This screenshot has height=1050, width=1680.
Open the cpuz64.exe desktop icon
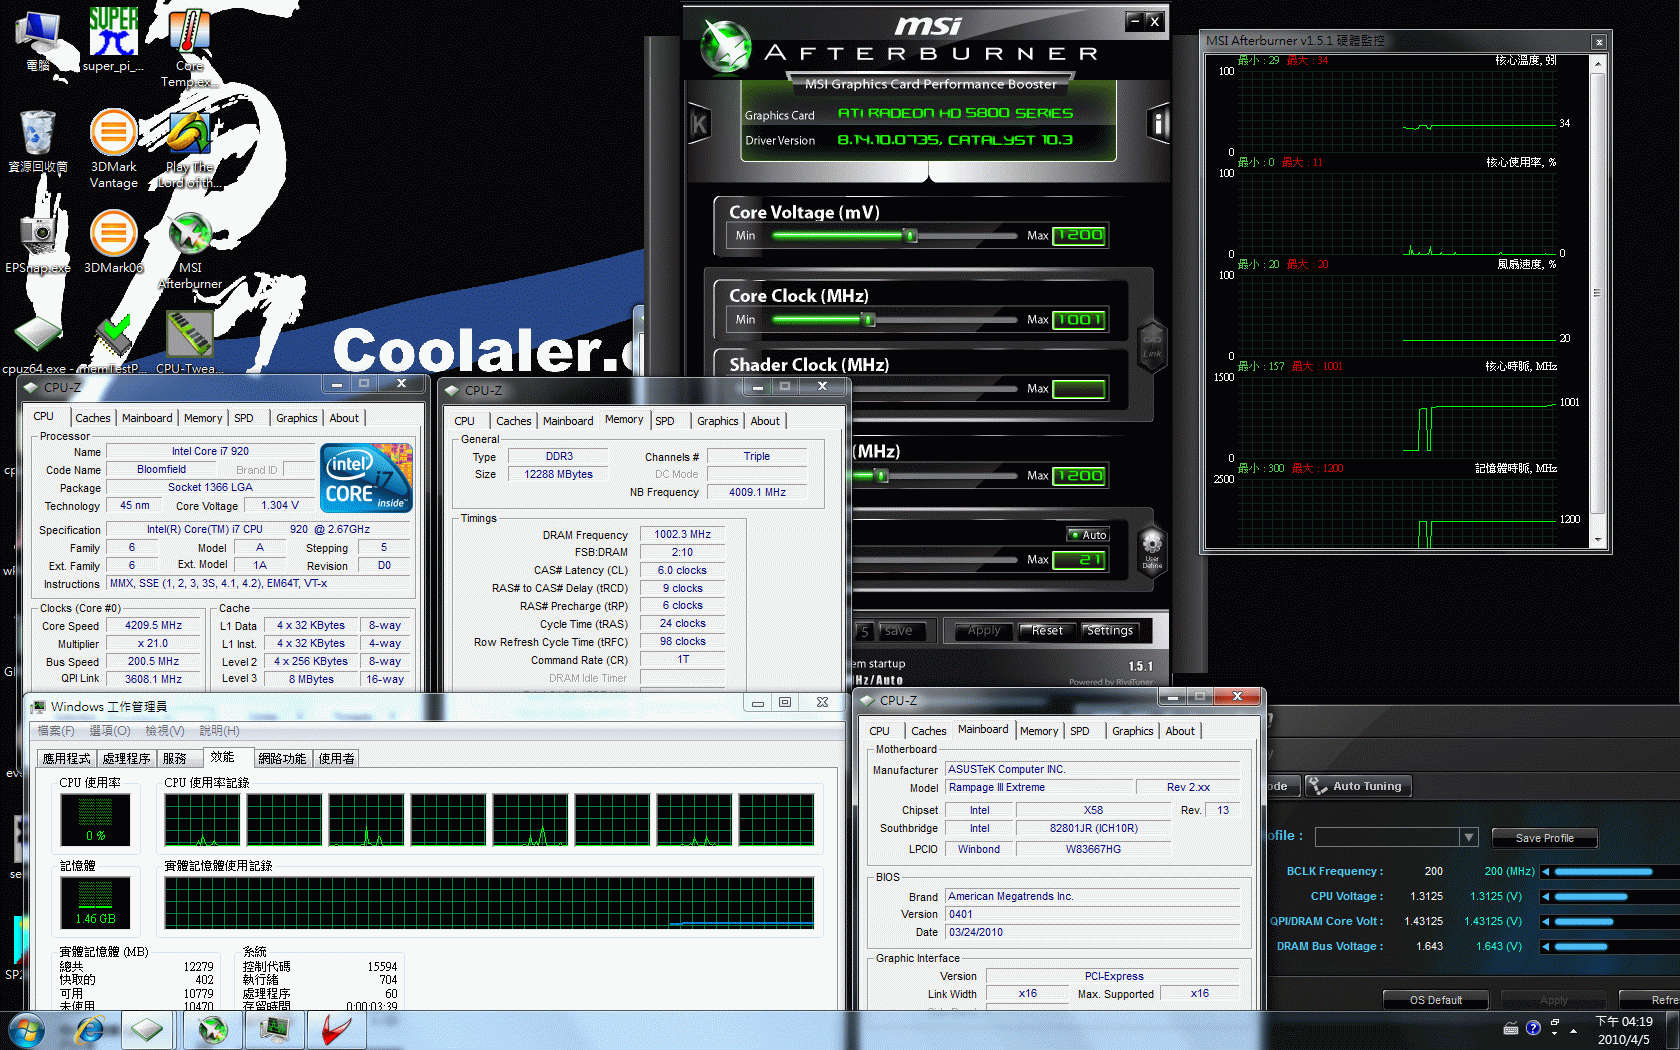[x=36, y=343]
